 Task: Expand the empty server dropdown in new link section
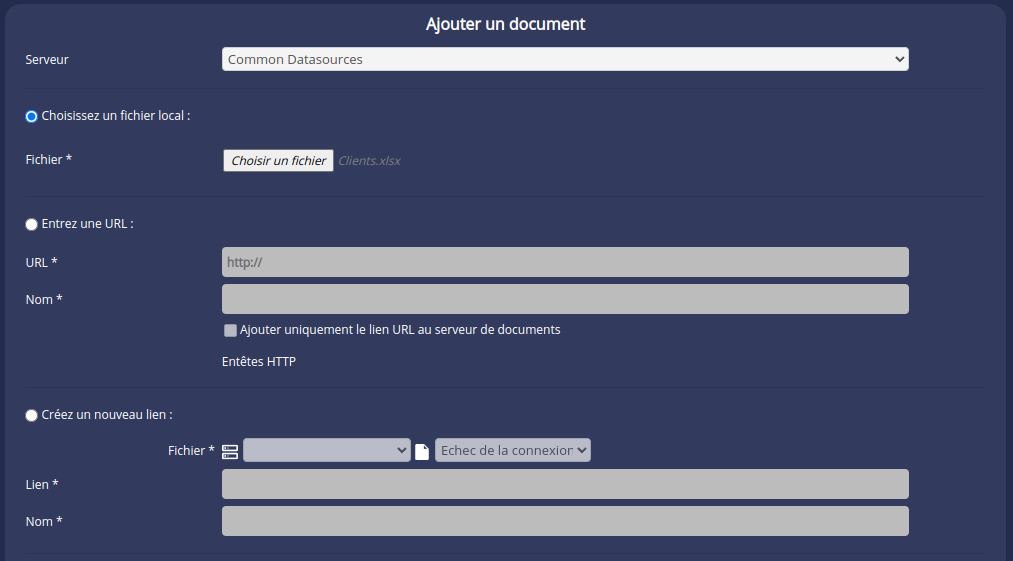[326, 451]
